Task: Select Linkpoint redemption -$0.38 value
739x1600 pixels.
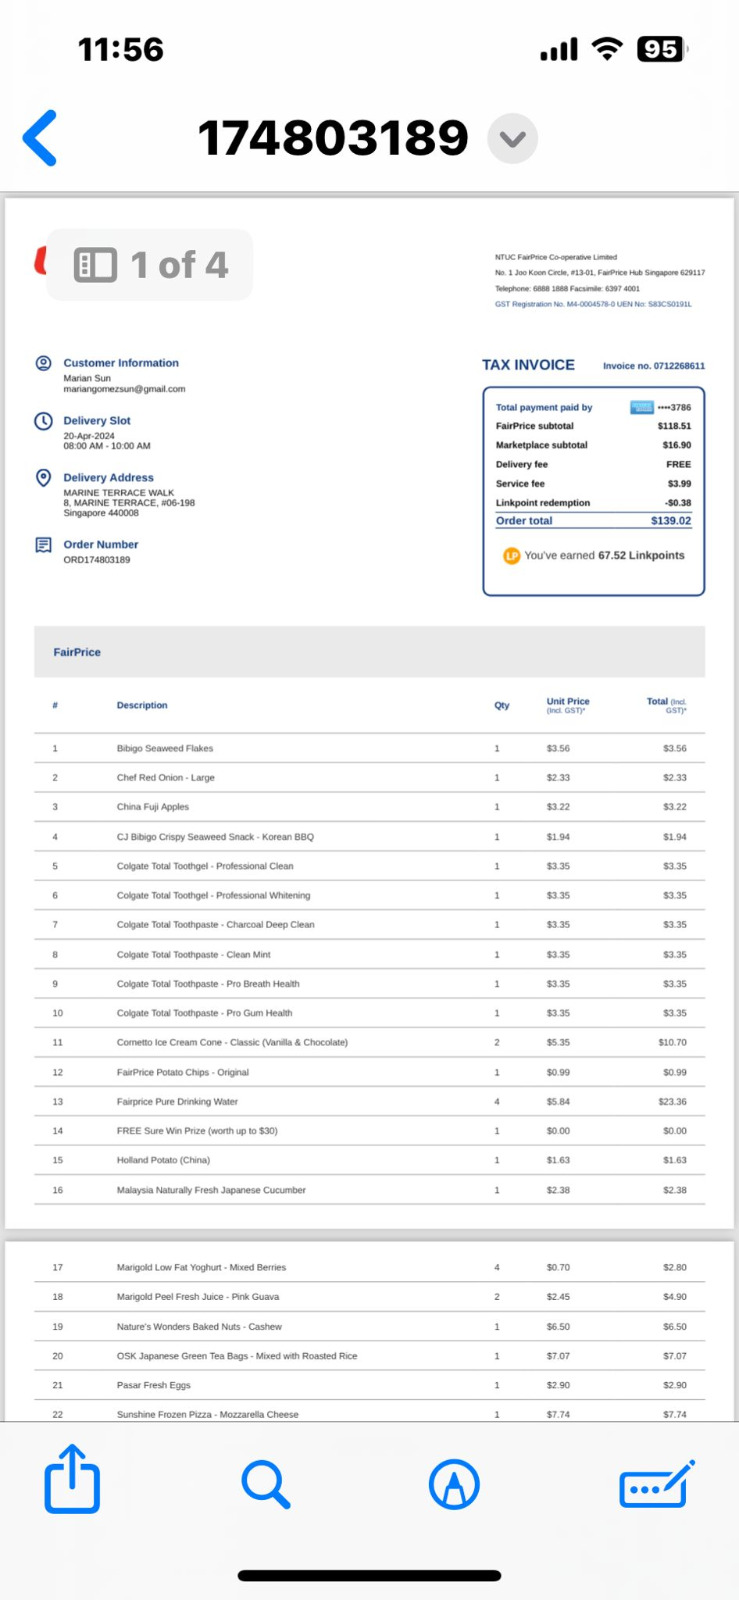Action: coord(678,503)
